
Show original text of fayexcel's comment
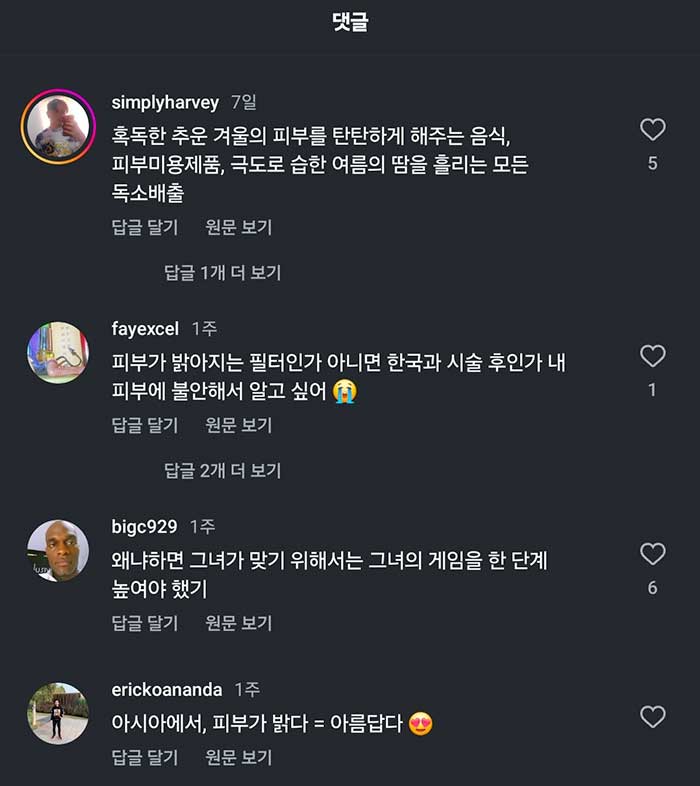click(x=239, y=426)
